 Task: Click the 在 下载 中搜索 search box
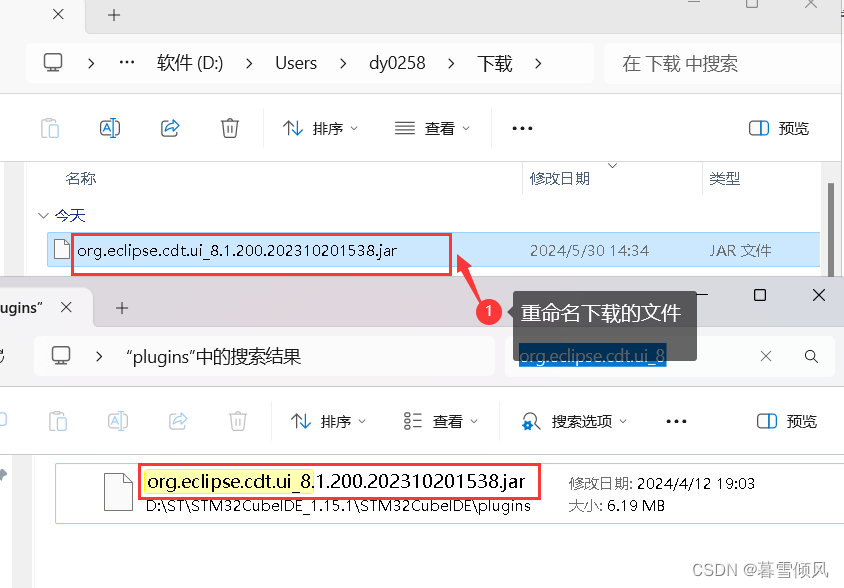721,64
